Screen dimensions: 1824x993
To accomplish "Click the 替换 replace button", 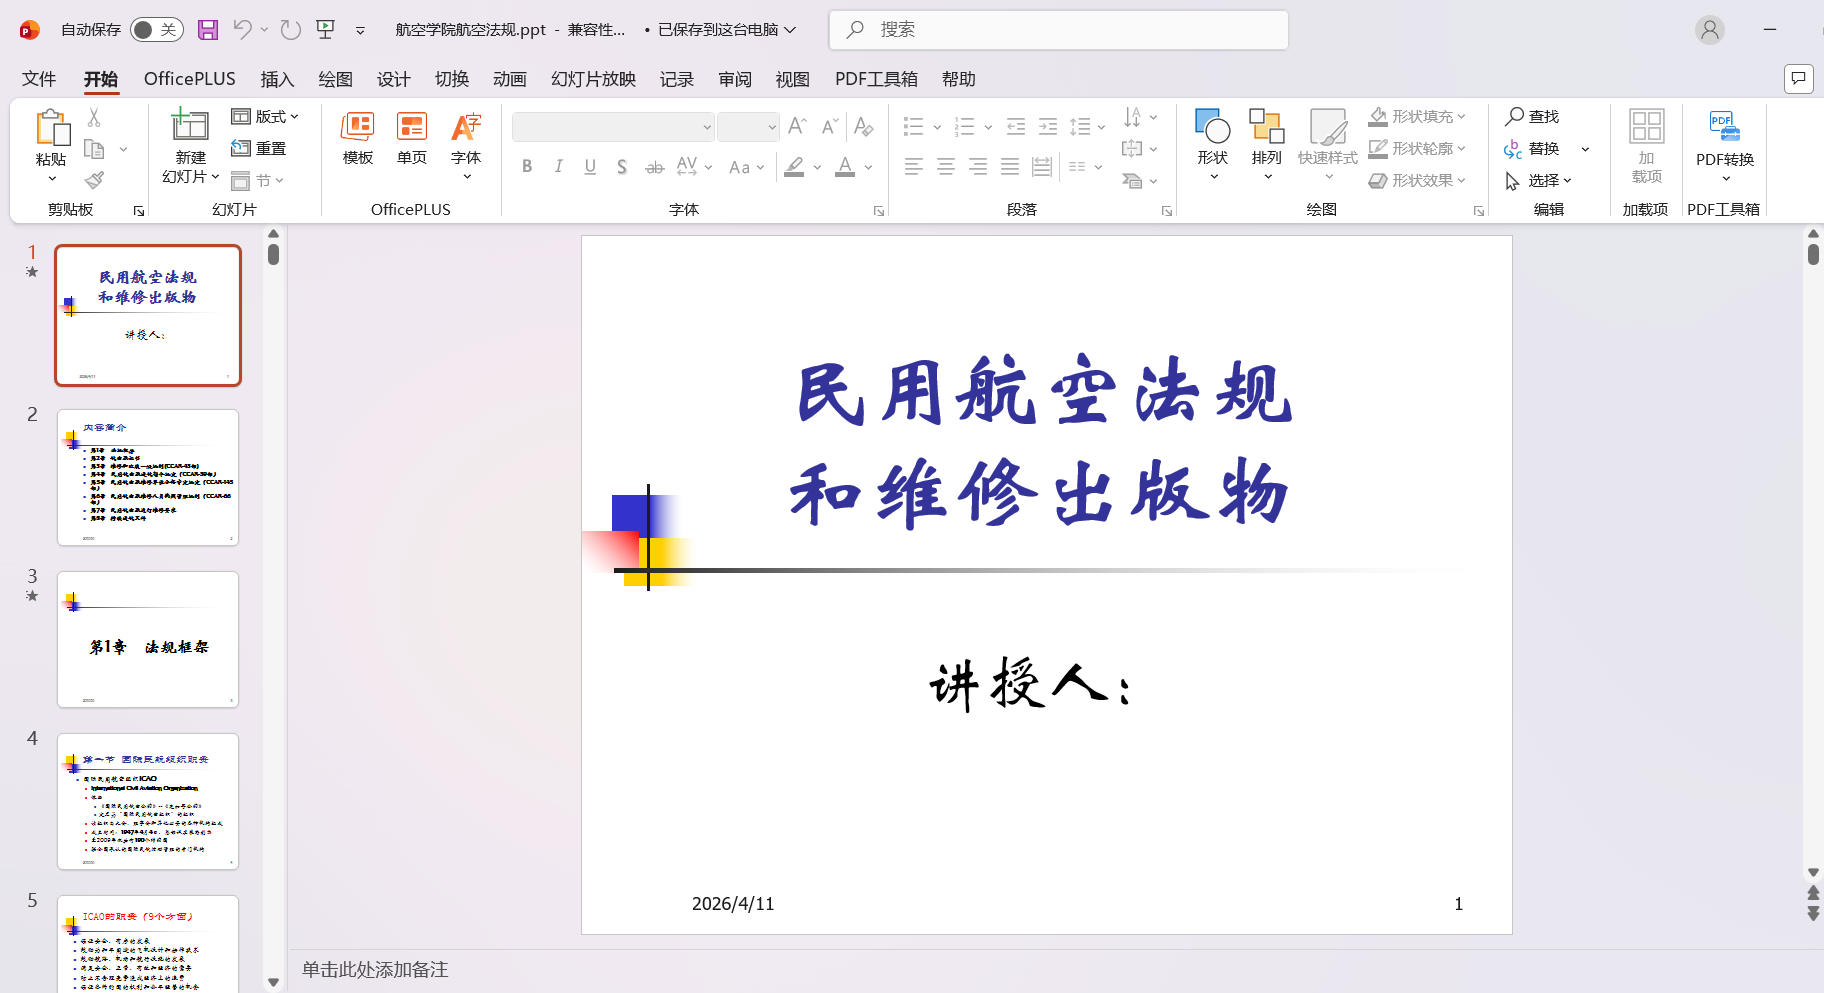I will click(x=1533, y=149).
